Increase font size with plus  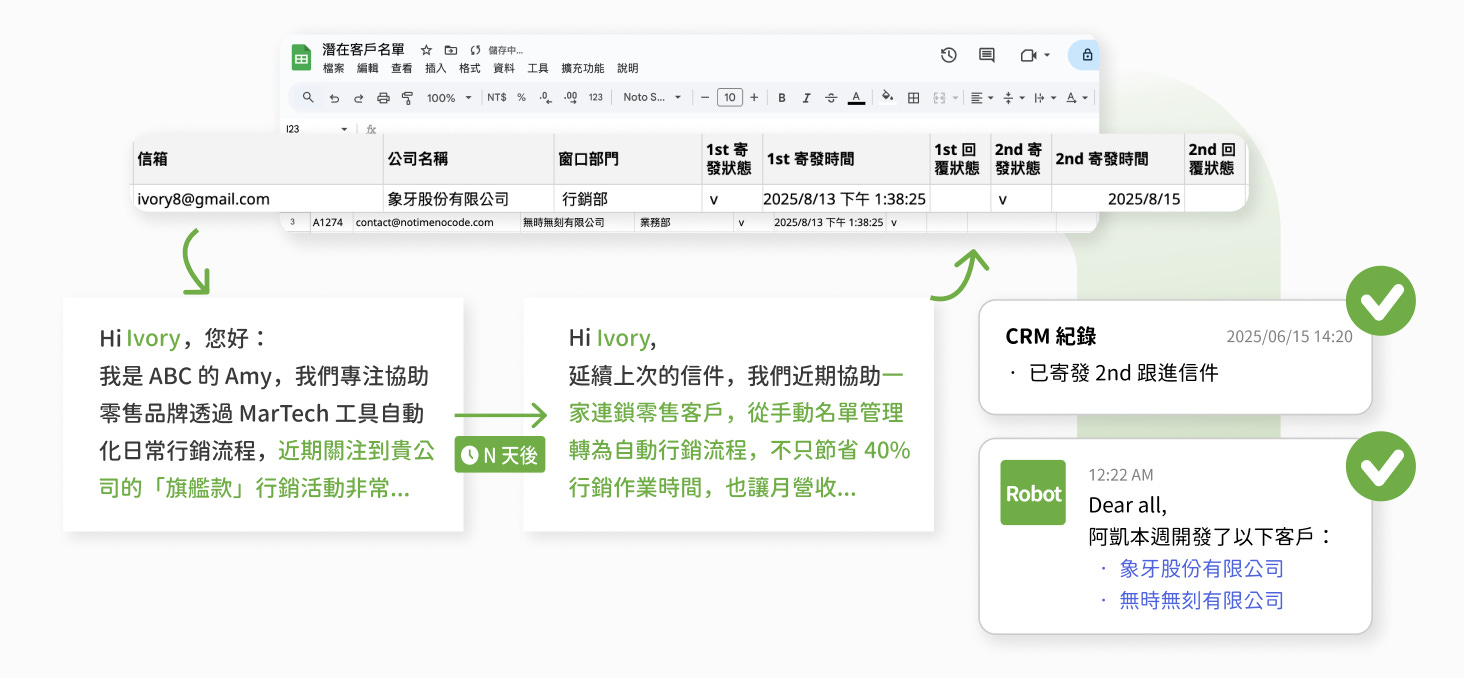pyautogui.click(x=754, y=97)
